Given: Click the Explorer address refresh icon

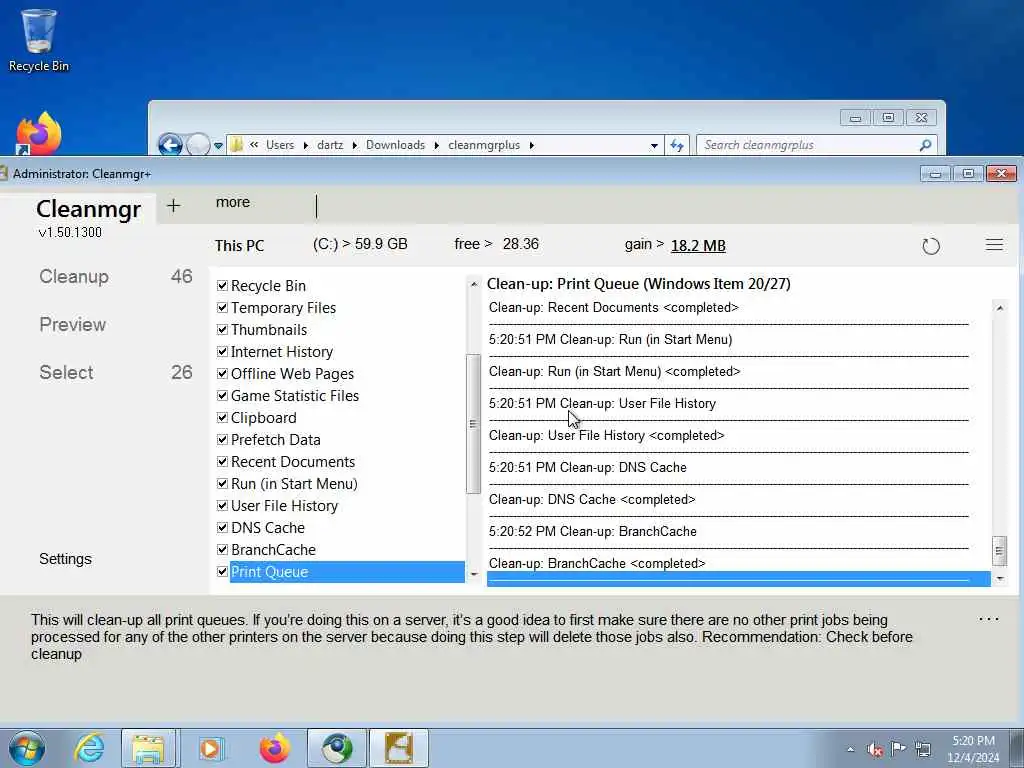Looking at the screenshot, I should click(x=677, y=145).
